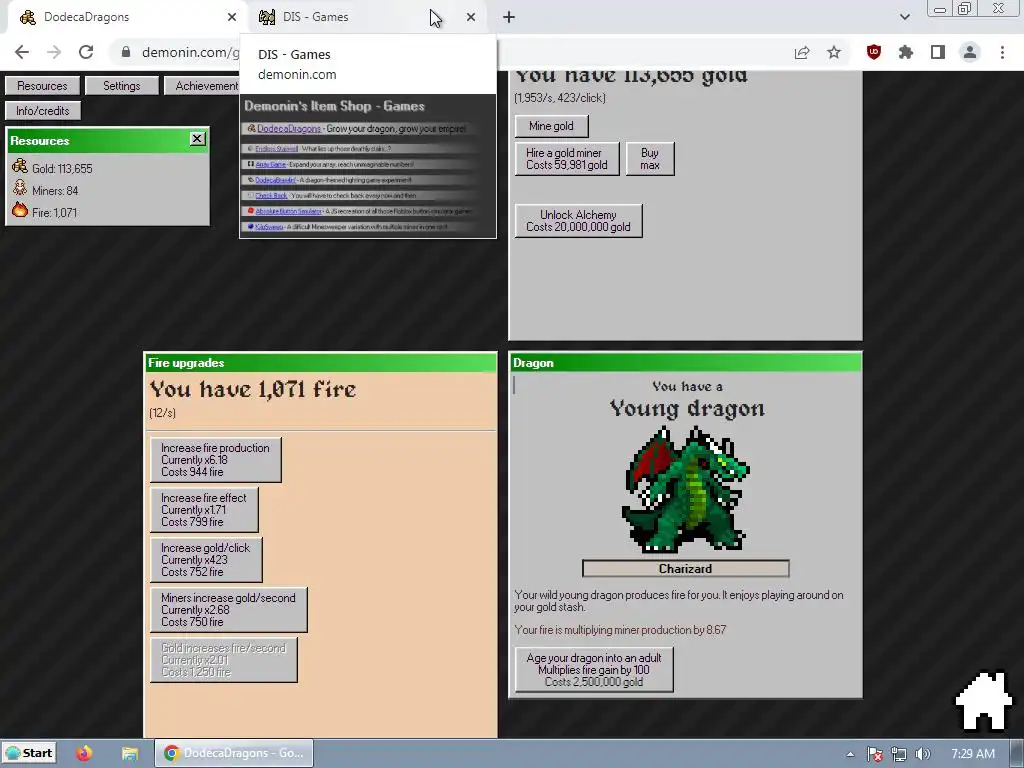Click the text about fire multiplying miner production
This screenshot has width=1024, height=768.
pyautogui.click(x=620, y=630)
